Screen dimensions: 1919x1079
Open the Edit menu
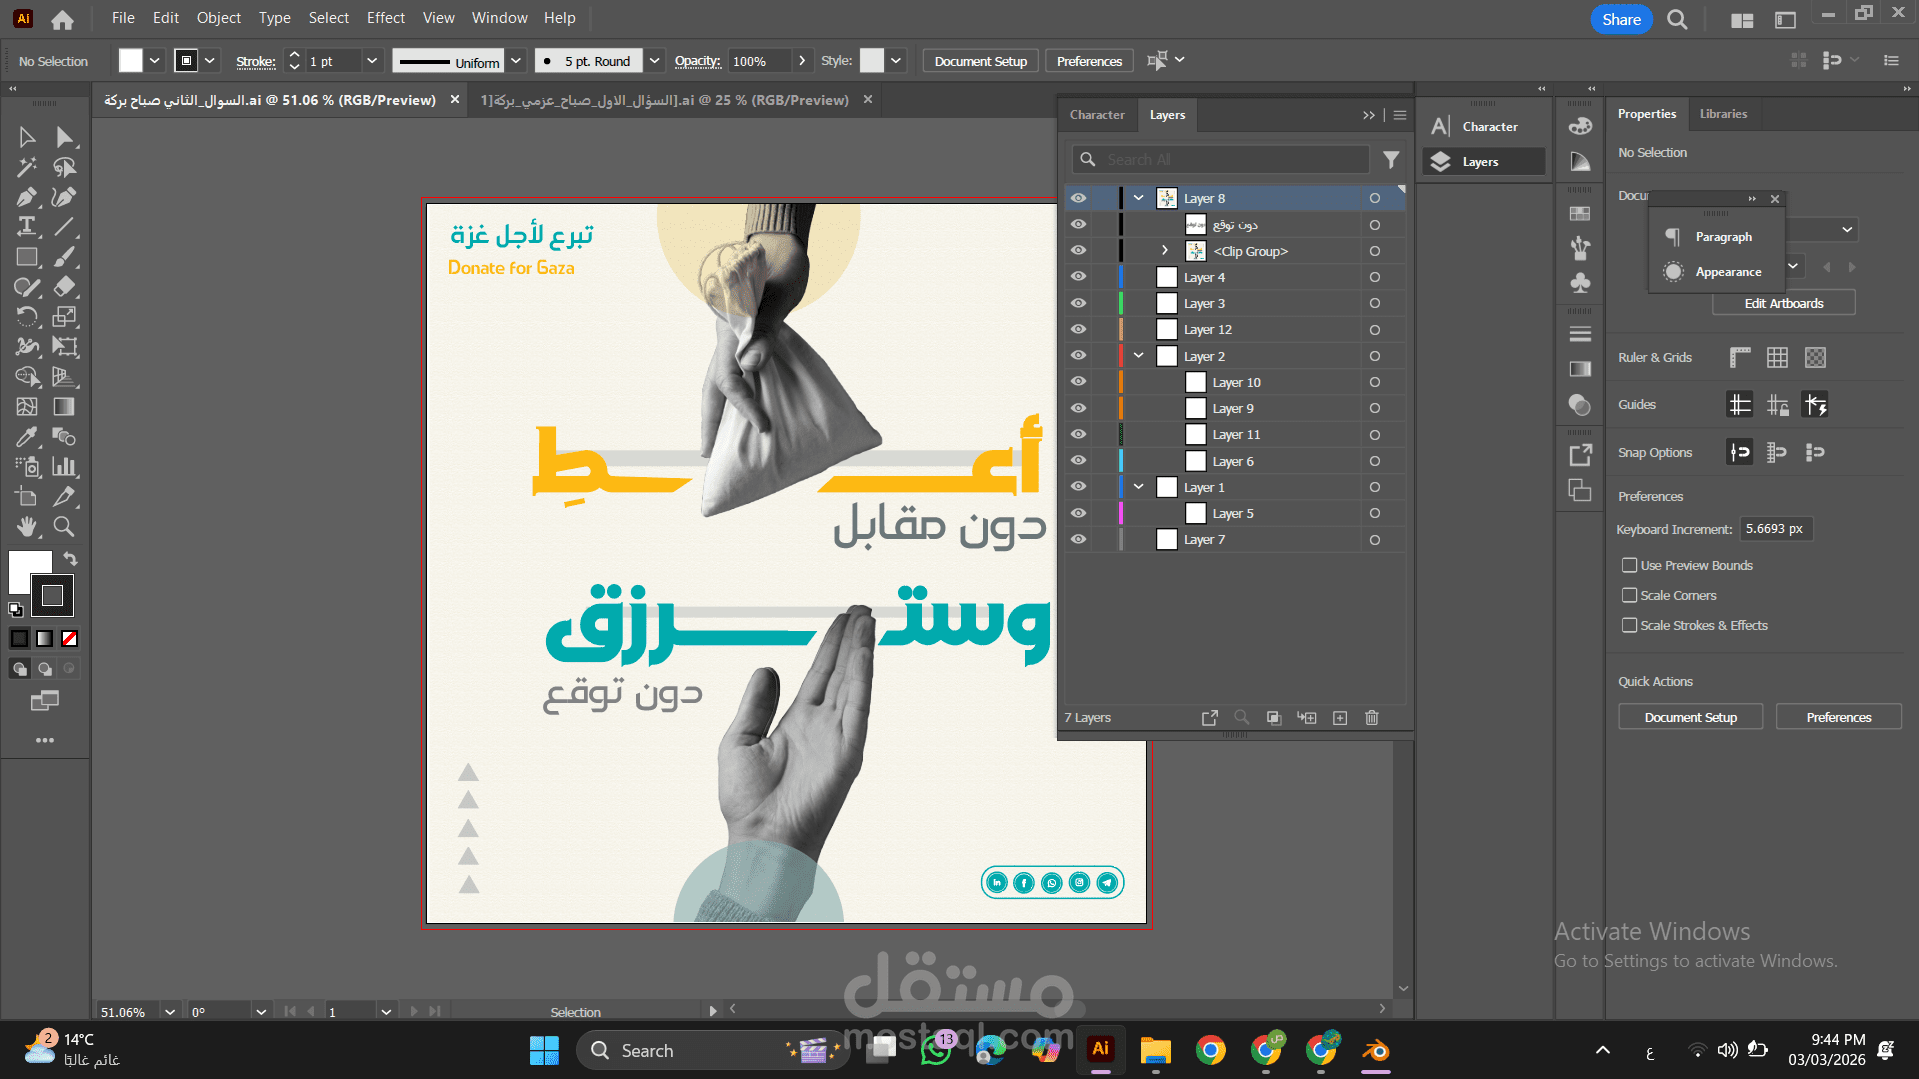coord(166,18)
